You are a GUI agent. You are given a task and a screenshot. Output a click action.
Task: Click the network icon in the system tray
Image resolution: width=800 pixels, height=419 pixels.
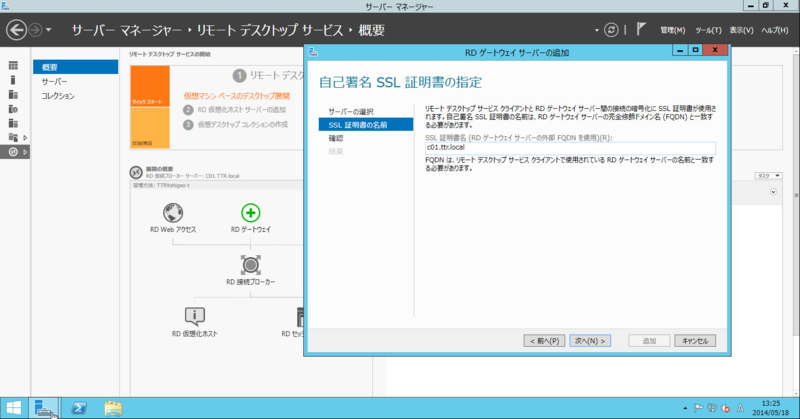point(712,408)
